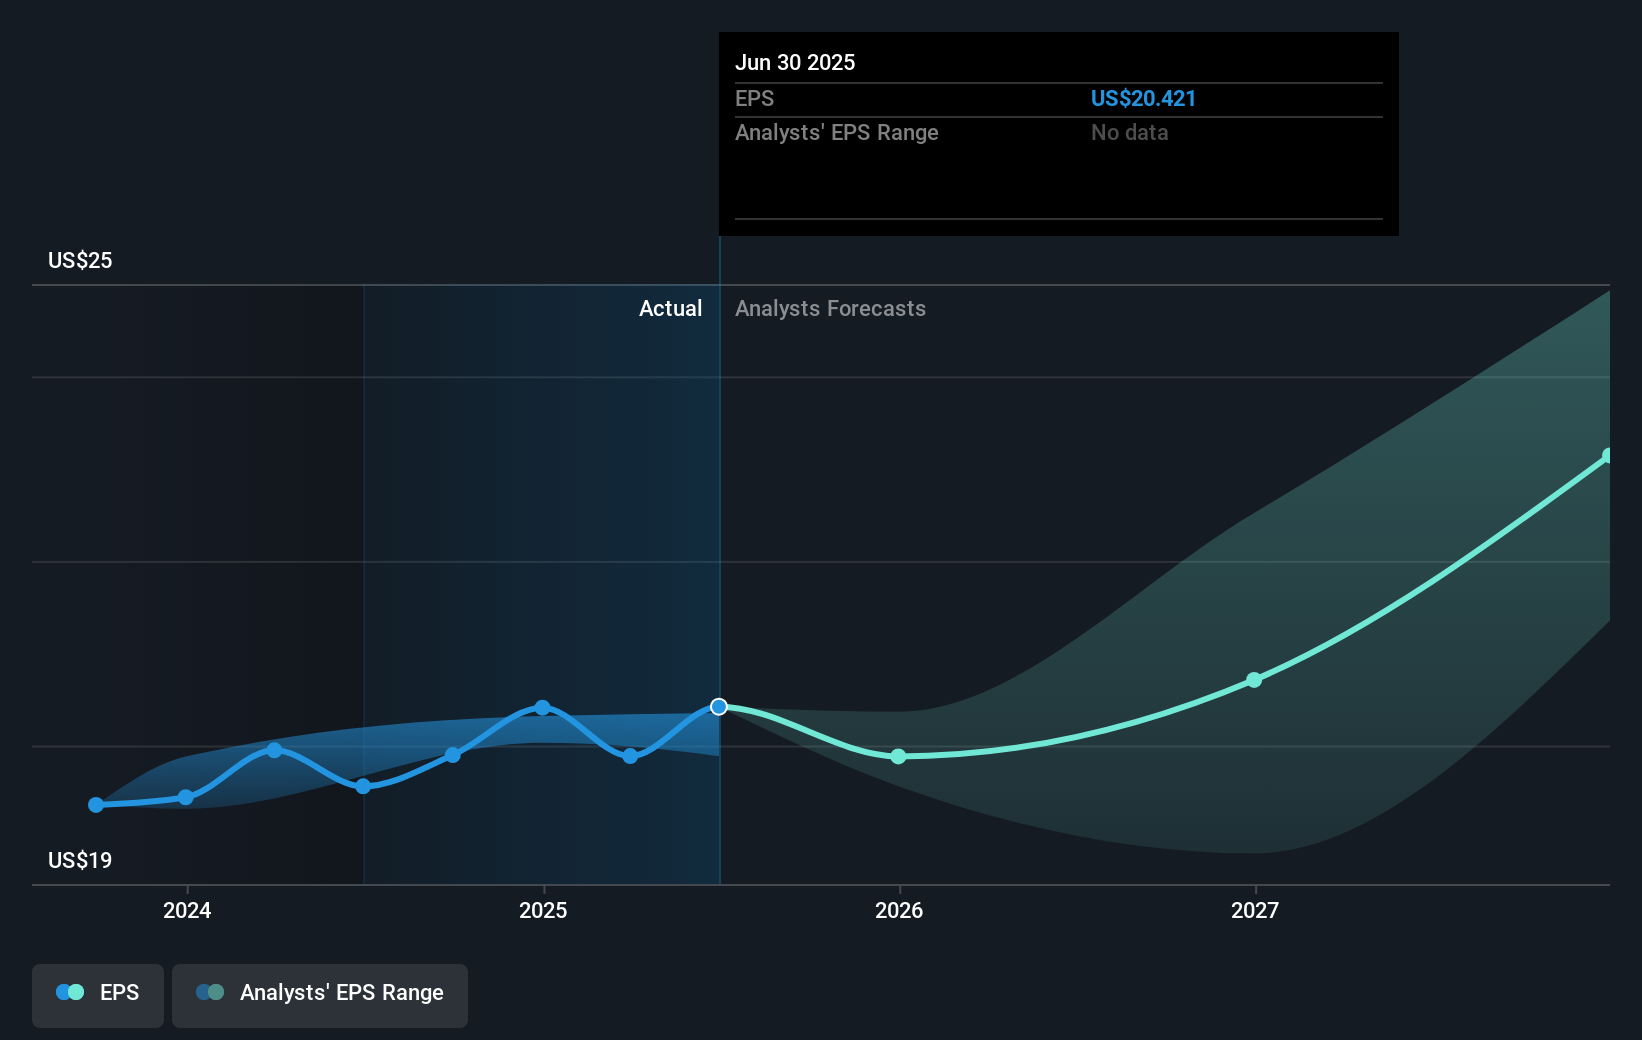The height and width of the screenshot is (1040, 1642).
Task: Click the 2024 axis label
Action: [x=187, y=910]
